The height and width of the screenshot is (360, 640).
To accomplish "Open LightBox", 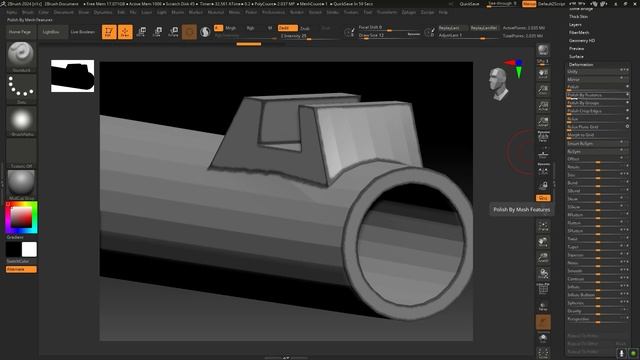I will coord(51,32).
